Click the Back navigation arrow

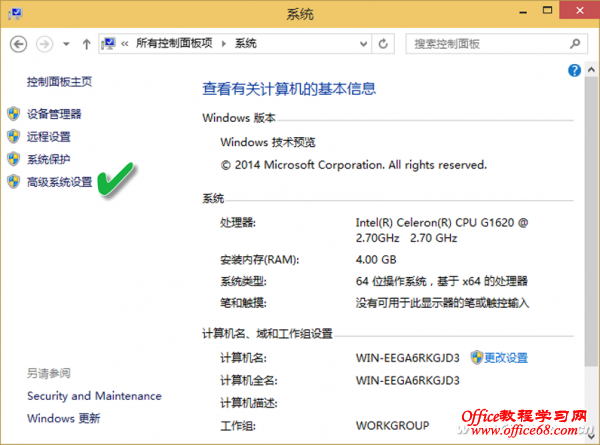[x=18, y=44]
